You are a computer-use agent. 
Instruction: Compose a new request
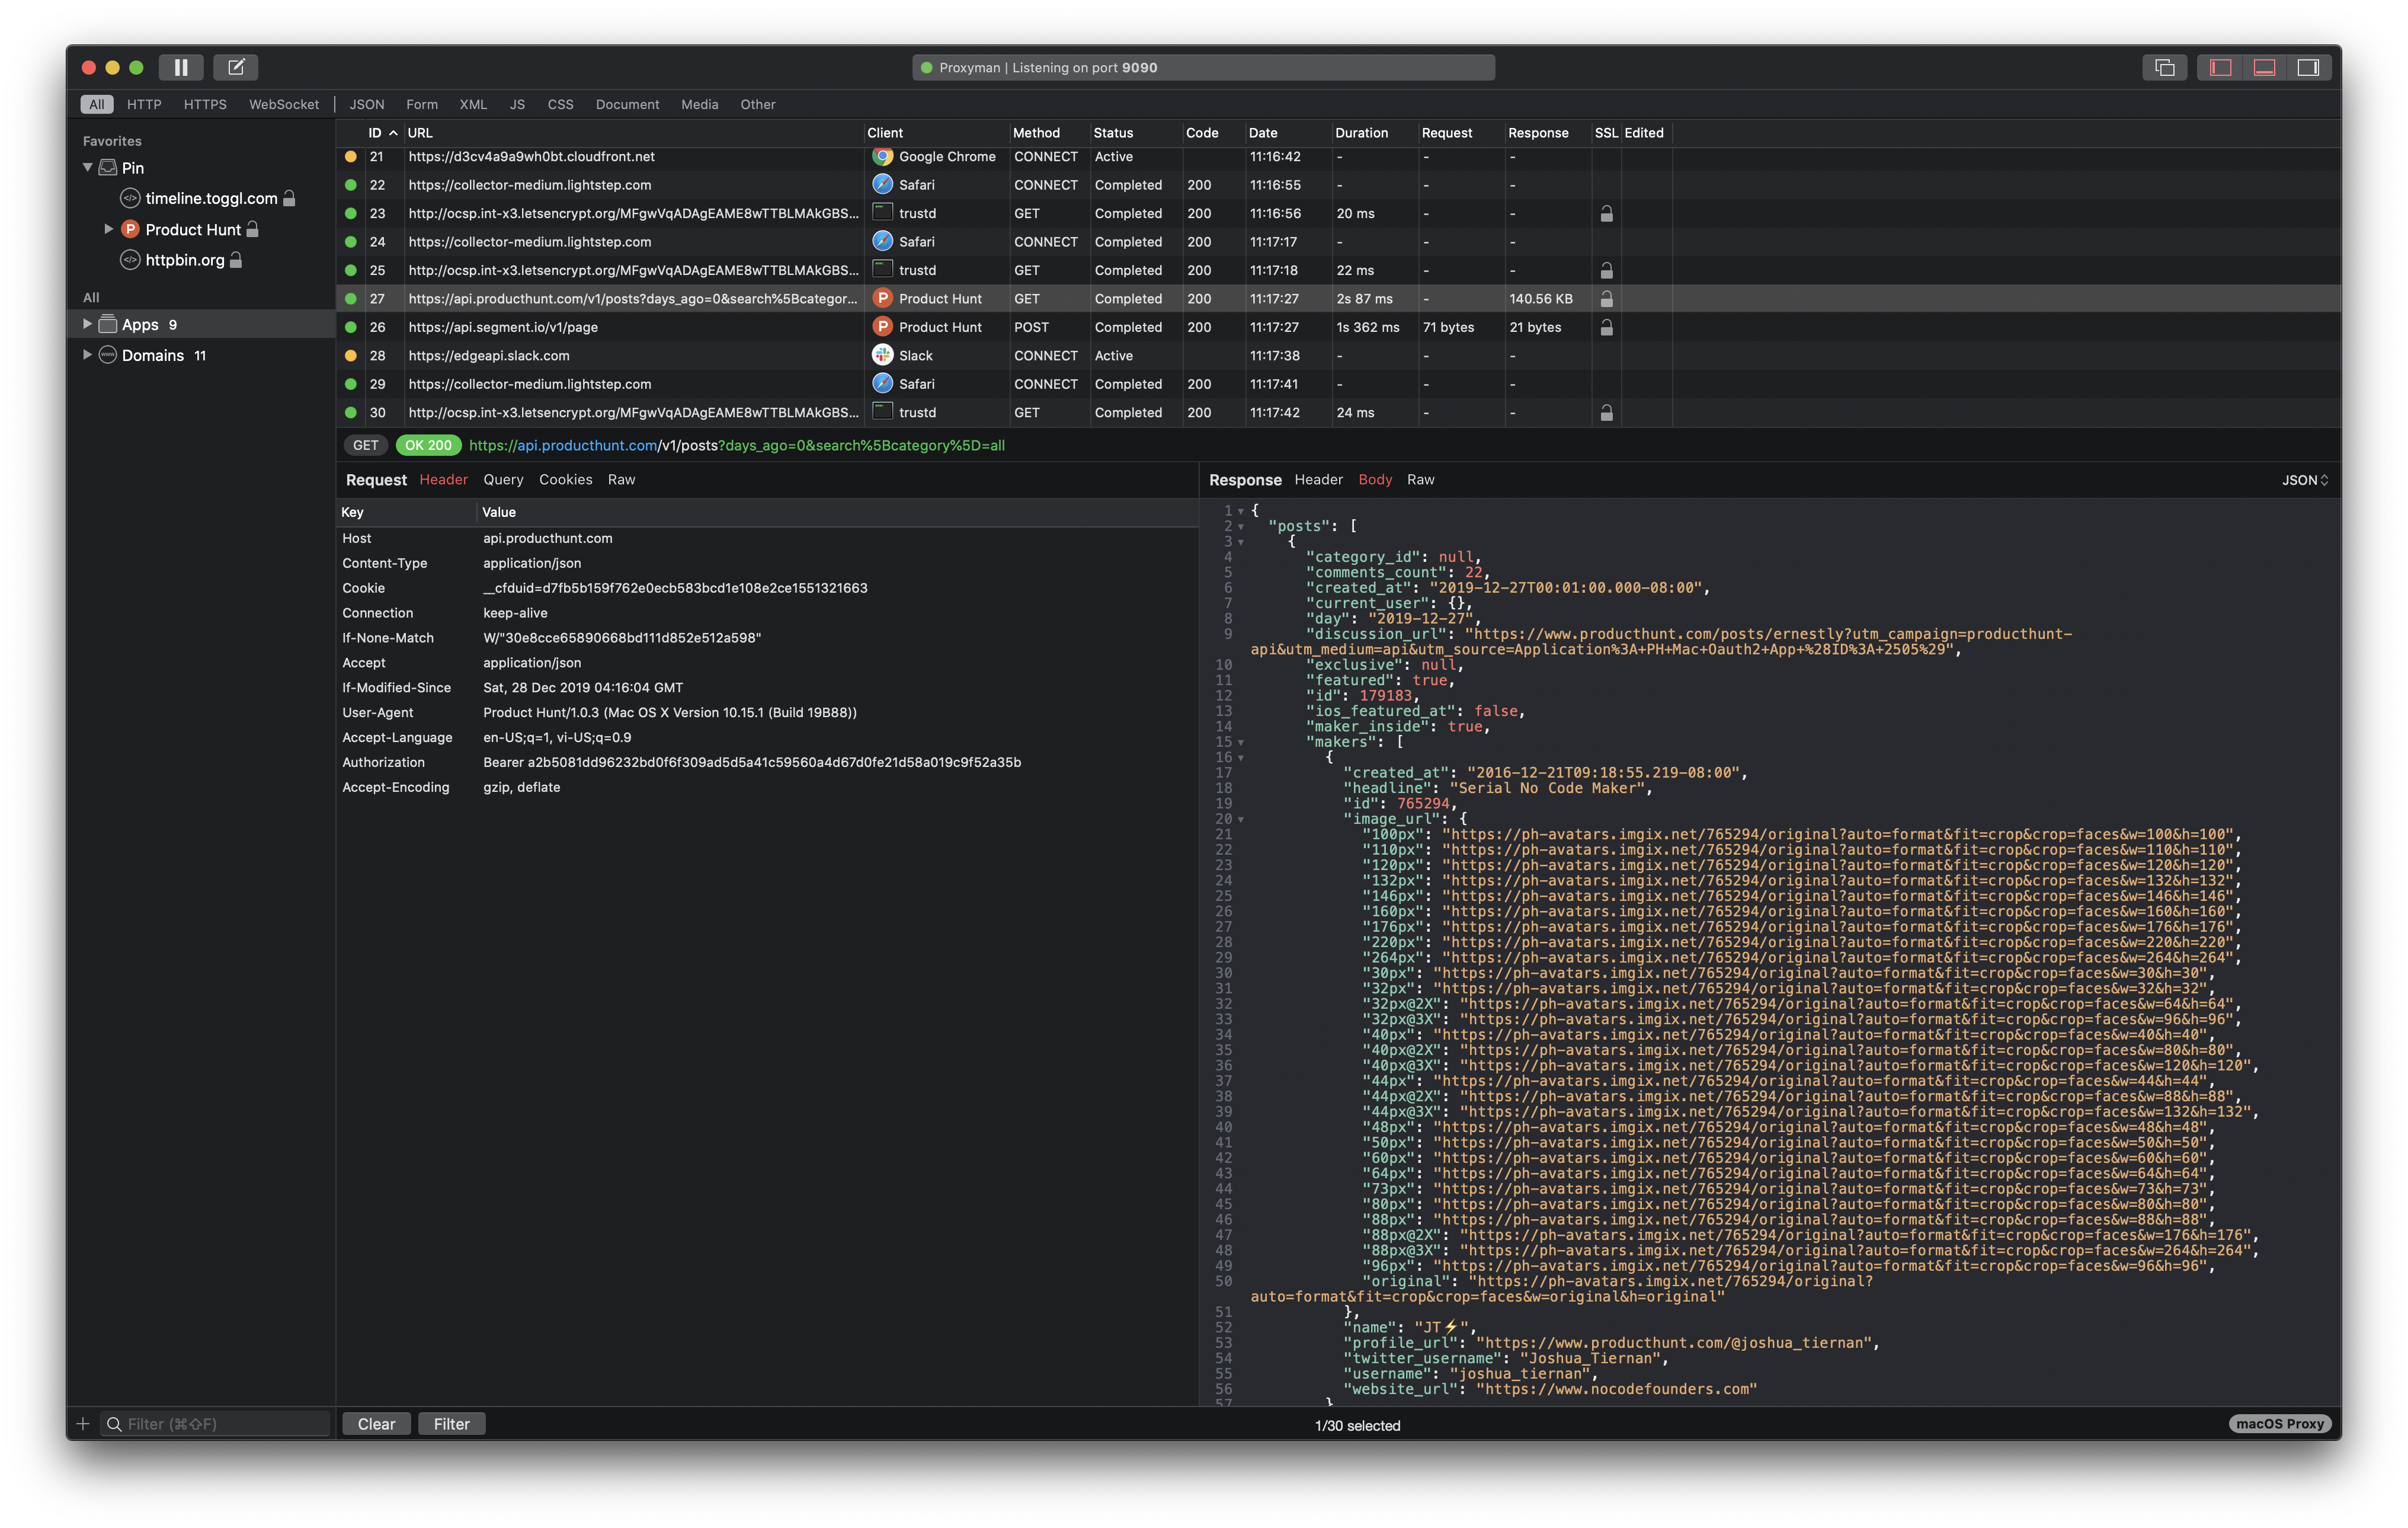(236, 67)
